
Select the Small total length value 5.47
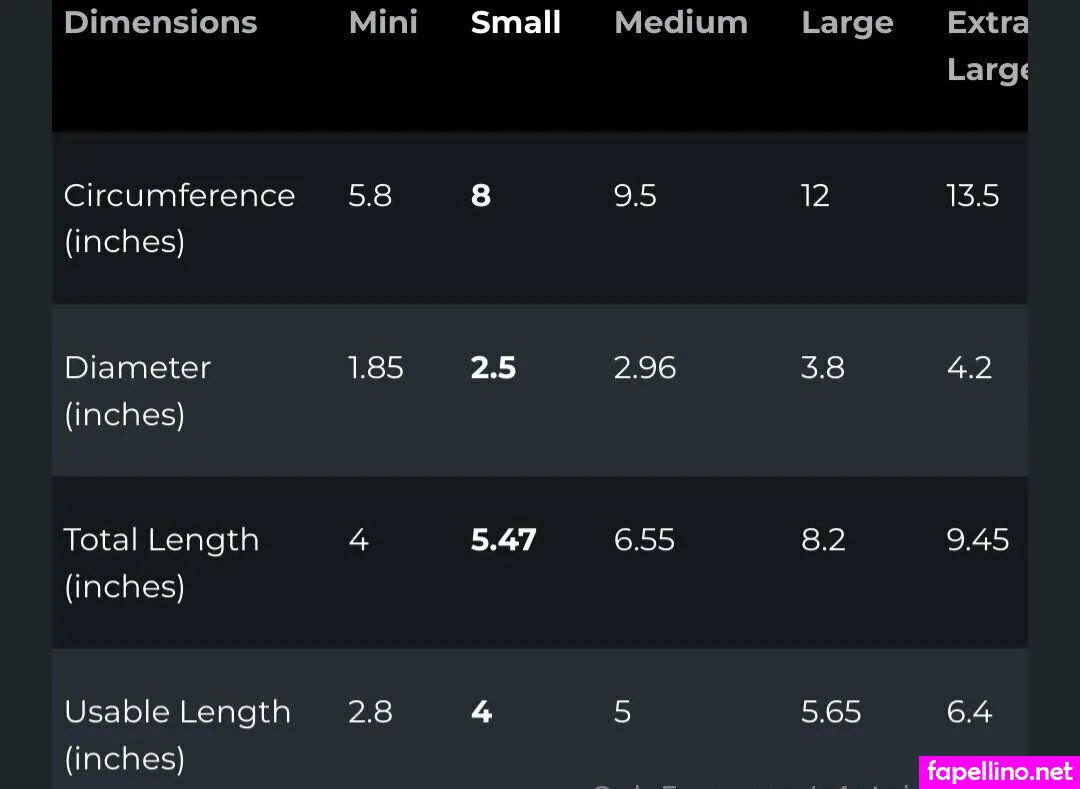tap(503, 540)
